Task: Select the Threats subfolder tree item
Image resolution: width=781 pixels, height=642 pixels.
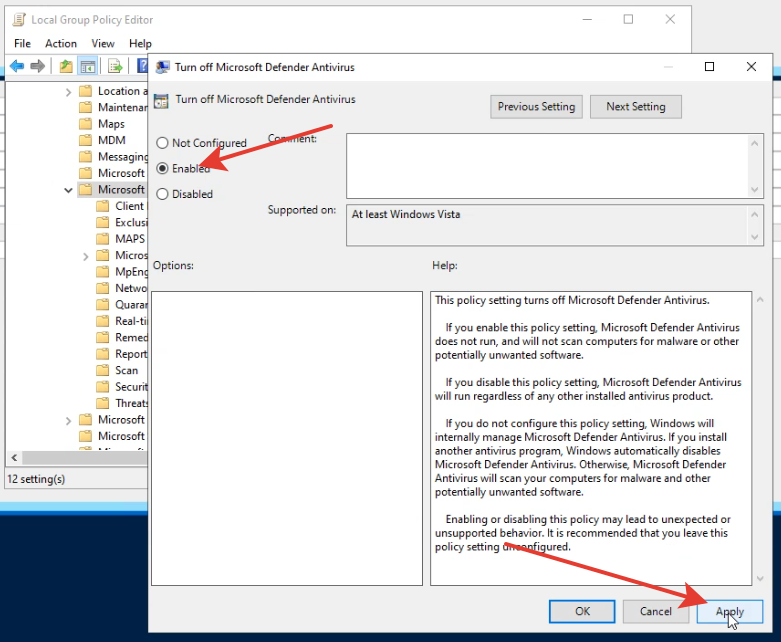Action: pos(131,403)
